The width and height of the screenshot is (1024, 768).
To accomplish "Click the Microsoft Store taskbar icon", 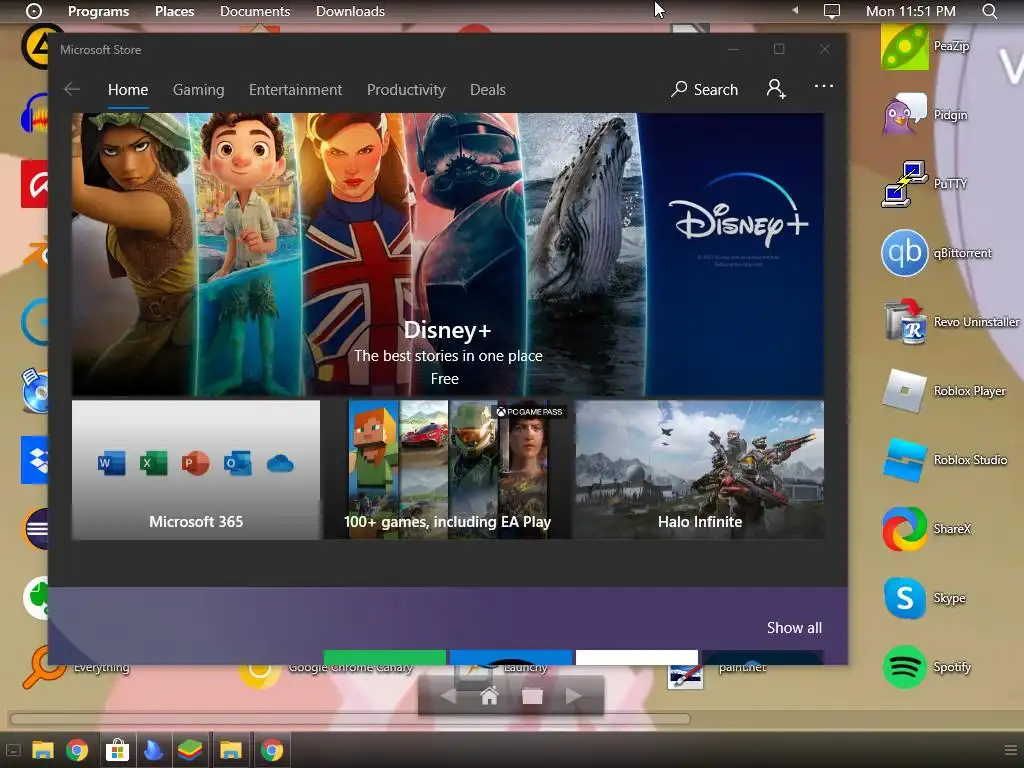I will pyautogui.click(x=118, y=750).
